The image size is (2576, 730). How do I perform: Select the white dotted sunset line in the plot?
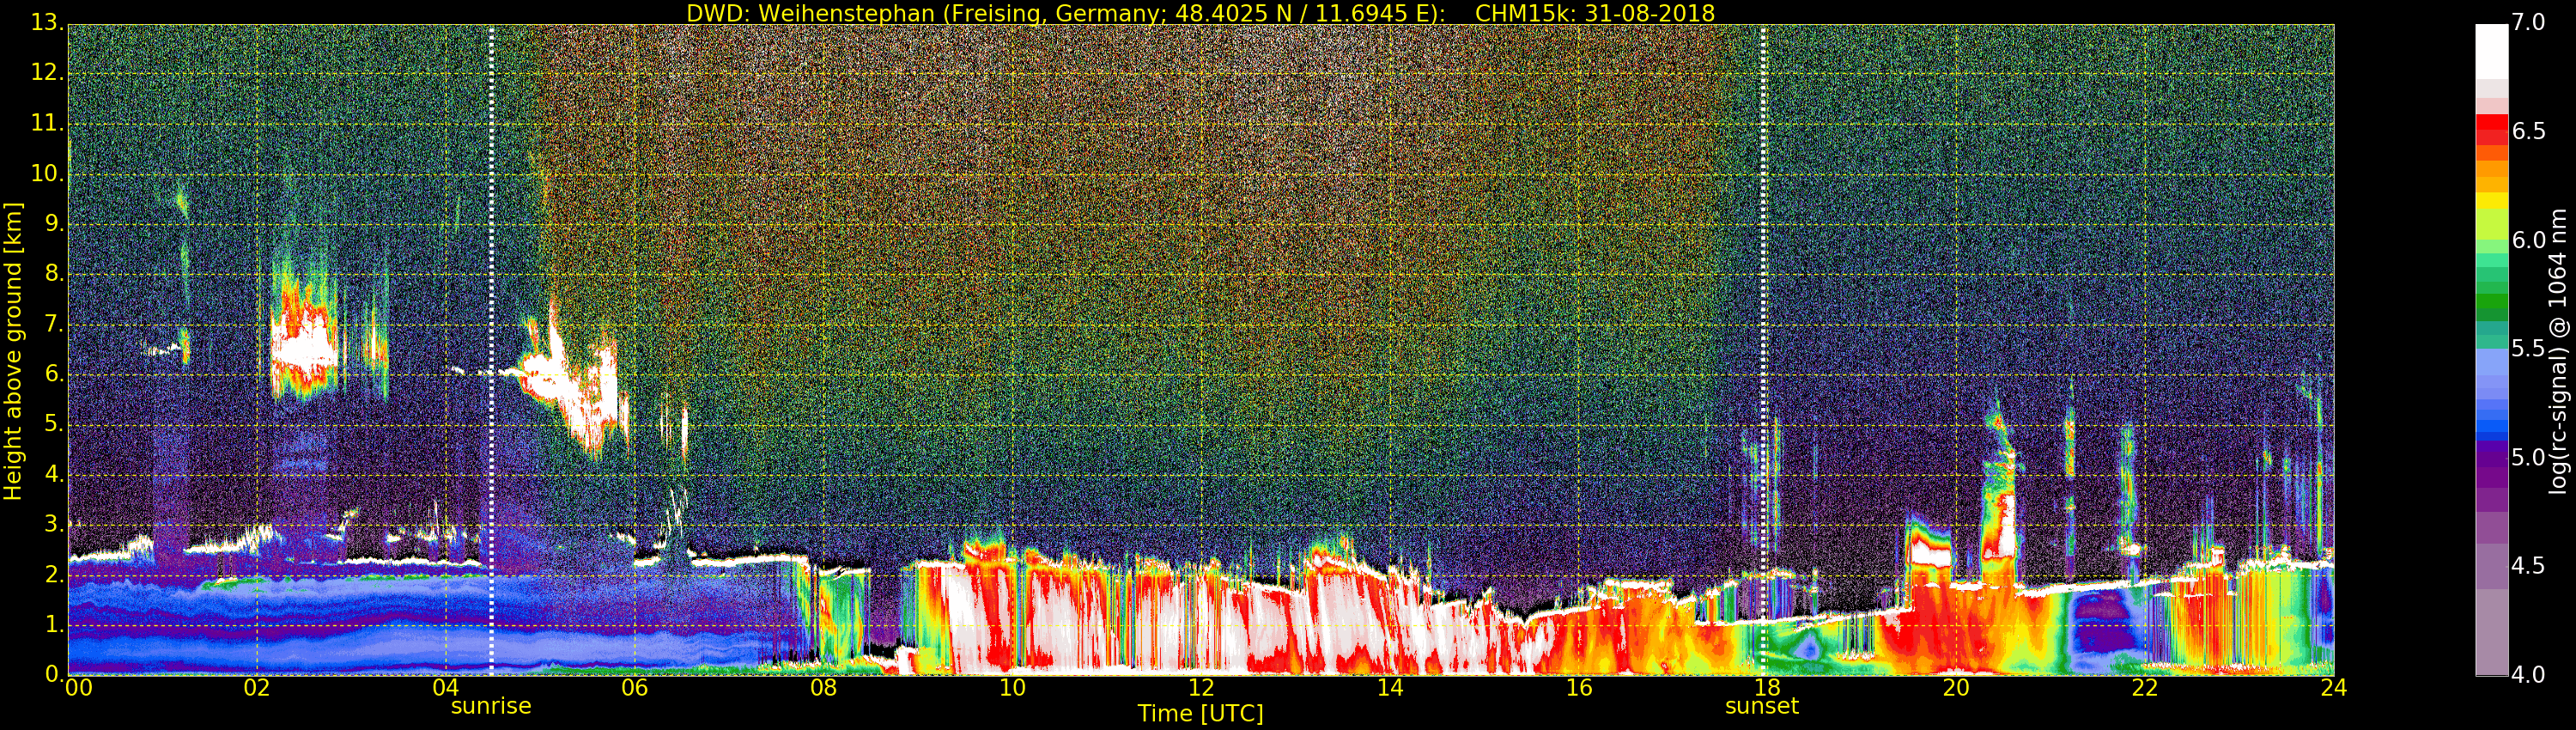pyautogui.click(x=1763, y=350)
